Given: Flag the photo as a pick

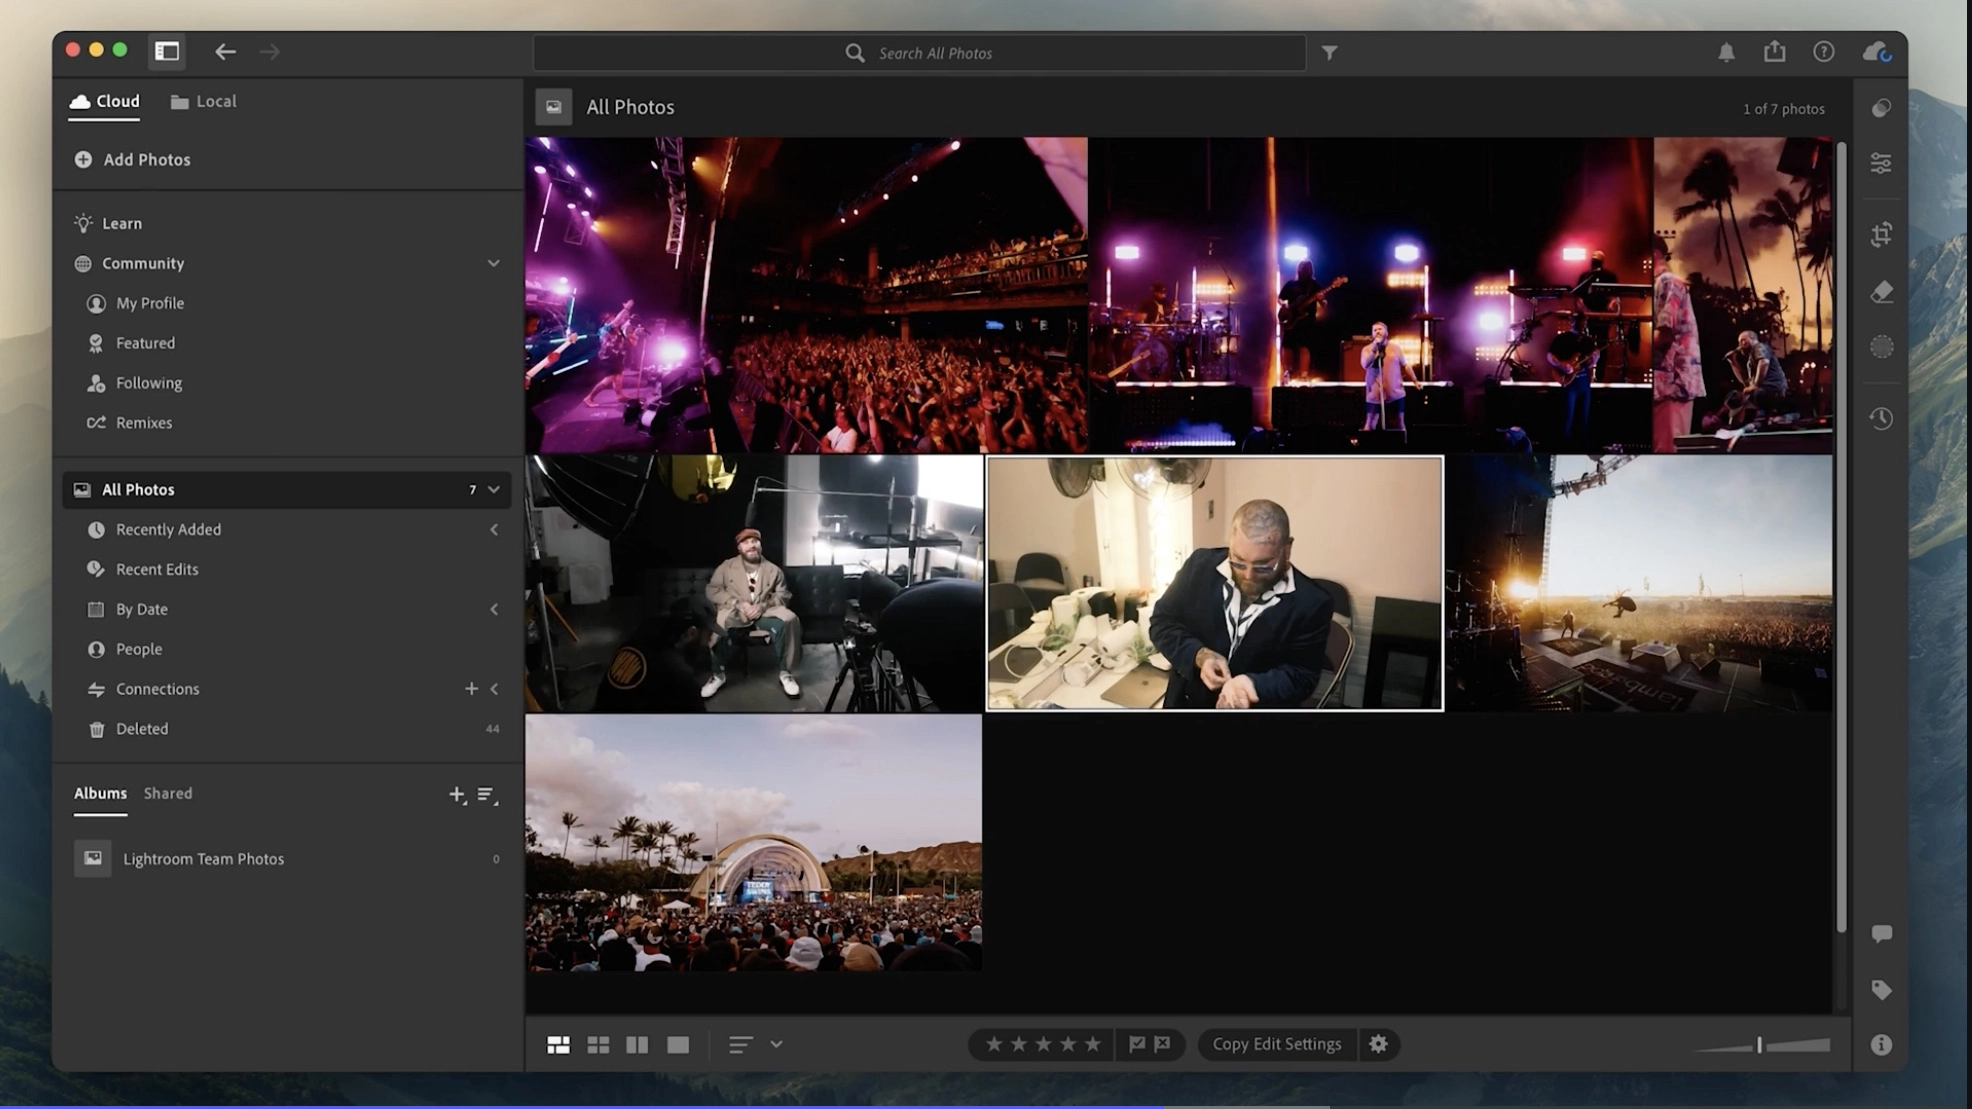Looking at the screenshot, I should 1137,1044.
